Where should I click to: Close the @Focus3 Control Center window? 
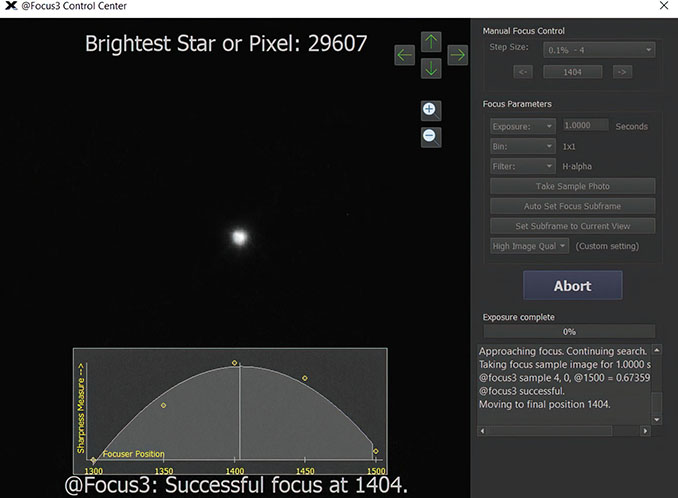[x=664, y=6]
